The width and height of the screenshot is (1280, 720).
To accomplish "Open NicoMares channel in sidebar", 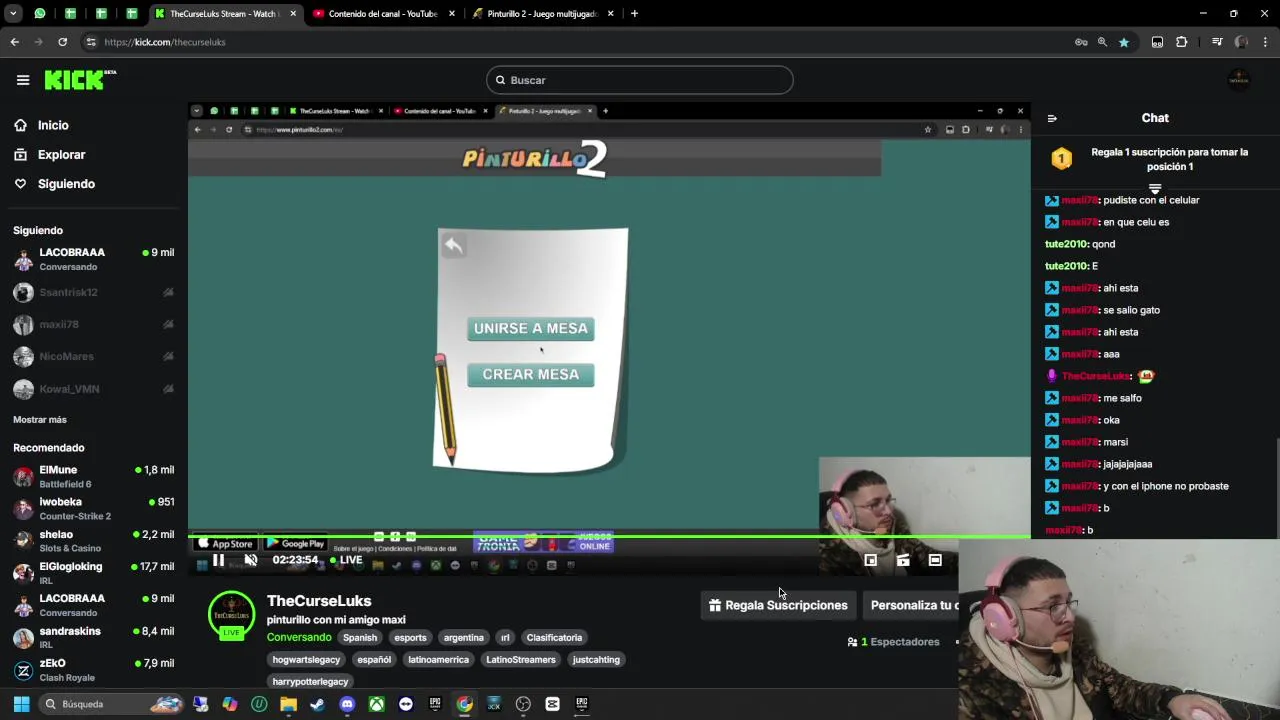I will pos(94,356).
